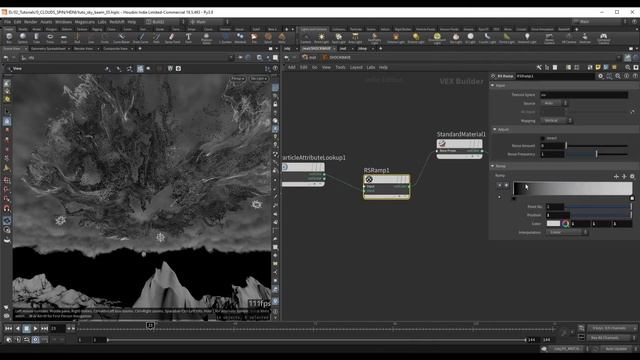The width and height of the screenshot is (640, 360).
Task: Open ramp gear options menu
Action: (x=632, y=176)
